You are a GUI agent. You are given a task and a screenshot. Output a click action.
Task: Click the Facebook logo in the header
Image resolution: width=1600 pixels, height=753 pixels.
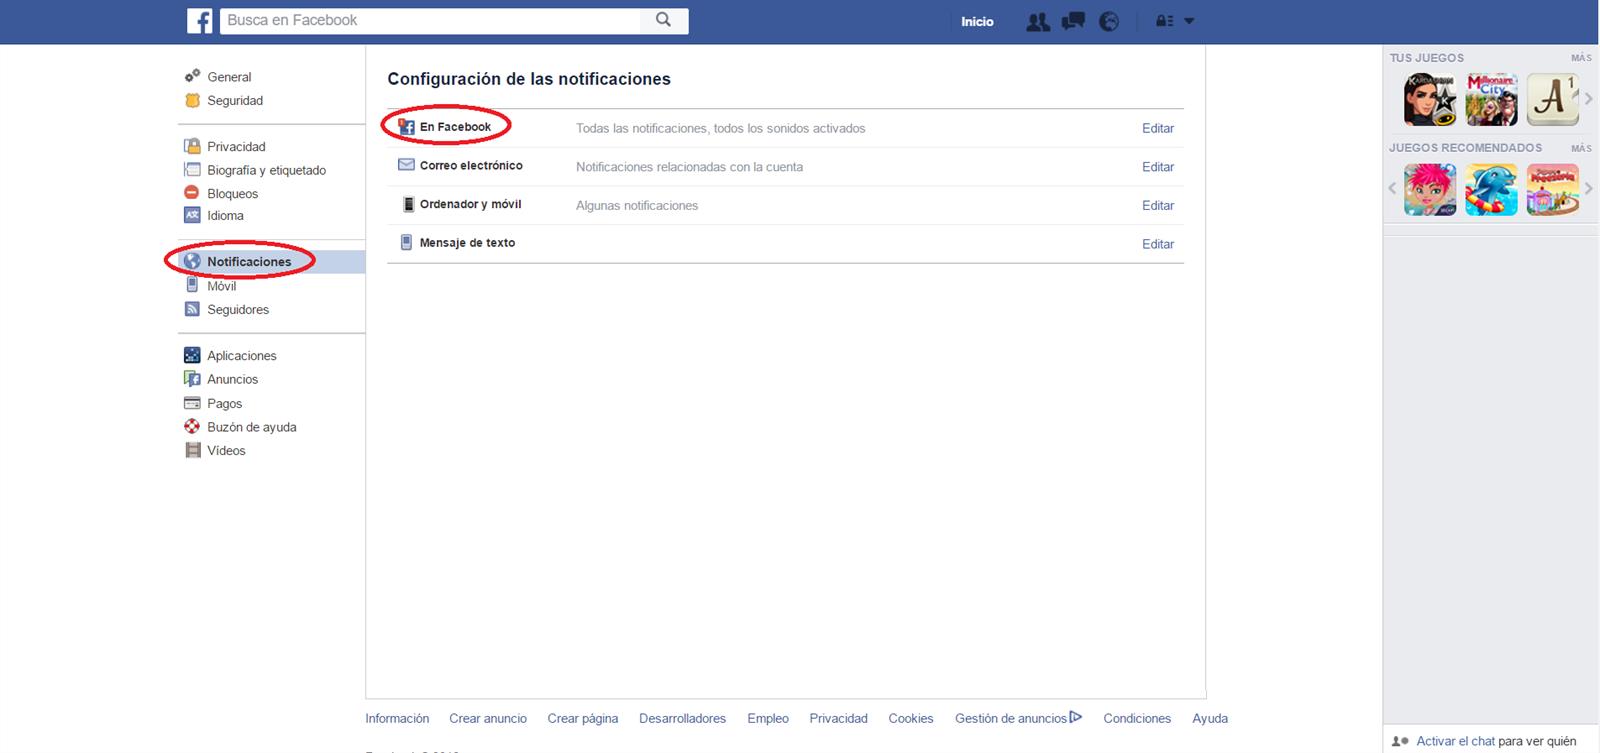[200, 21]
